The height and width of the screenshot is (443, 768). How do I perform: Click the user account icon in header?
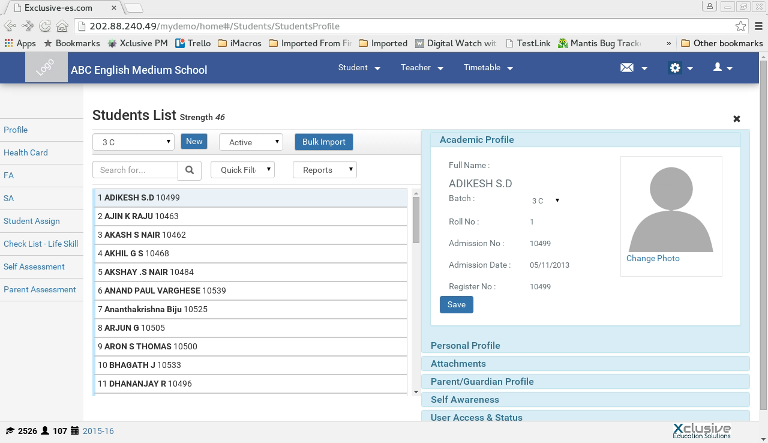coord(717,68)
